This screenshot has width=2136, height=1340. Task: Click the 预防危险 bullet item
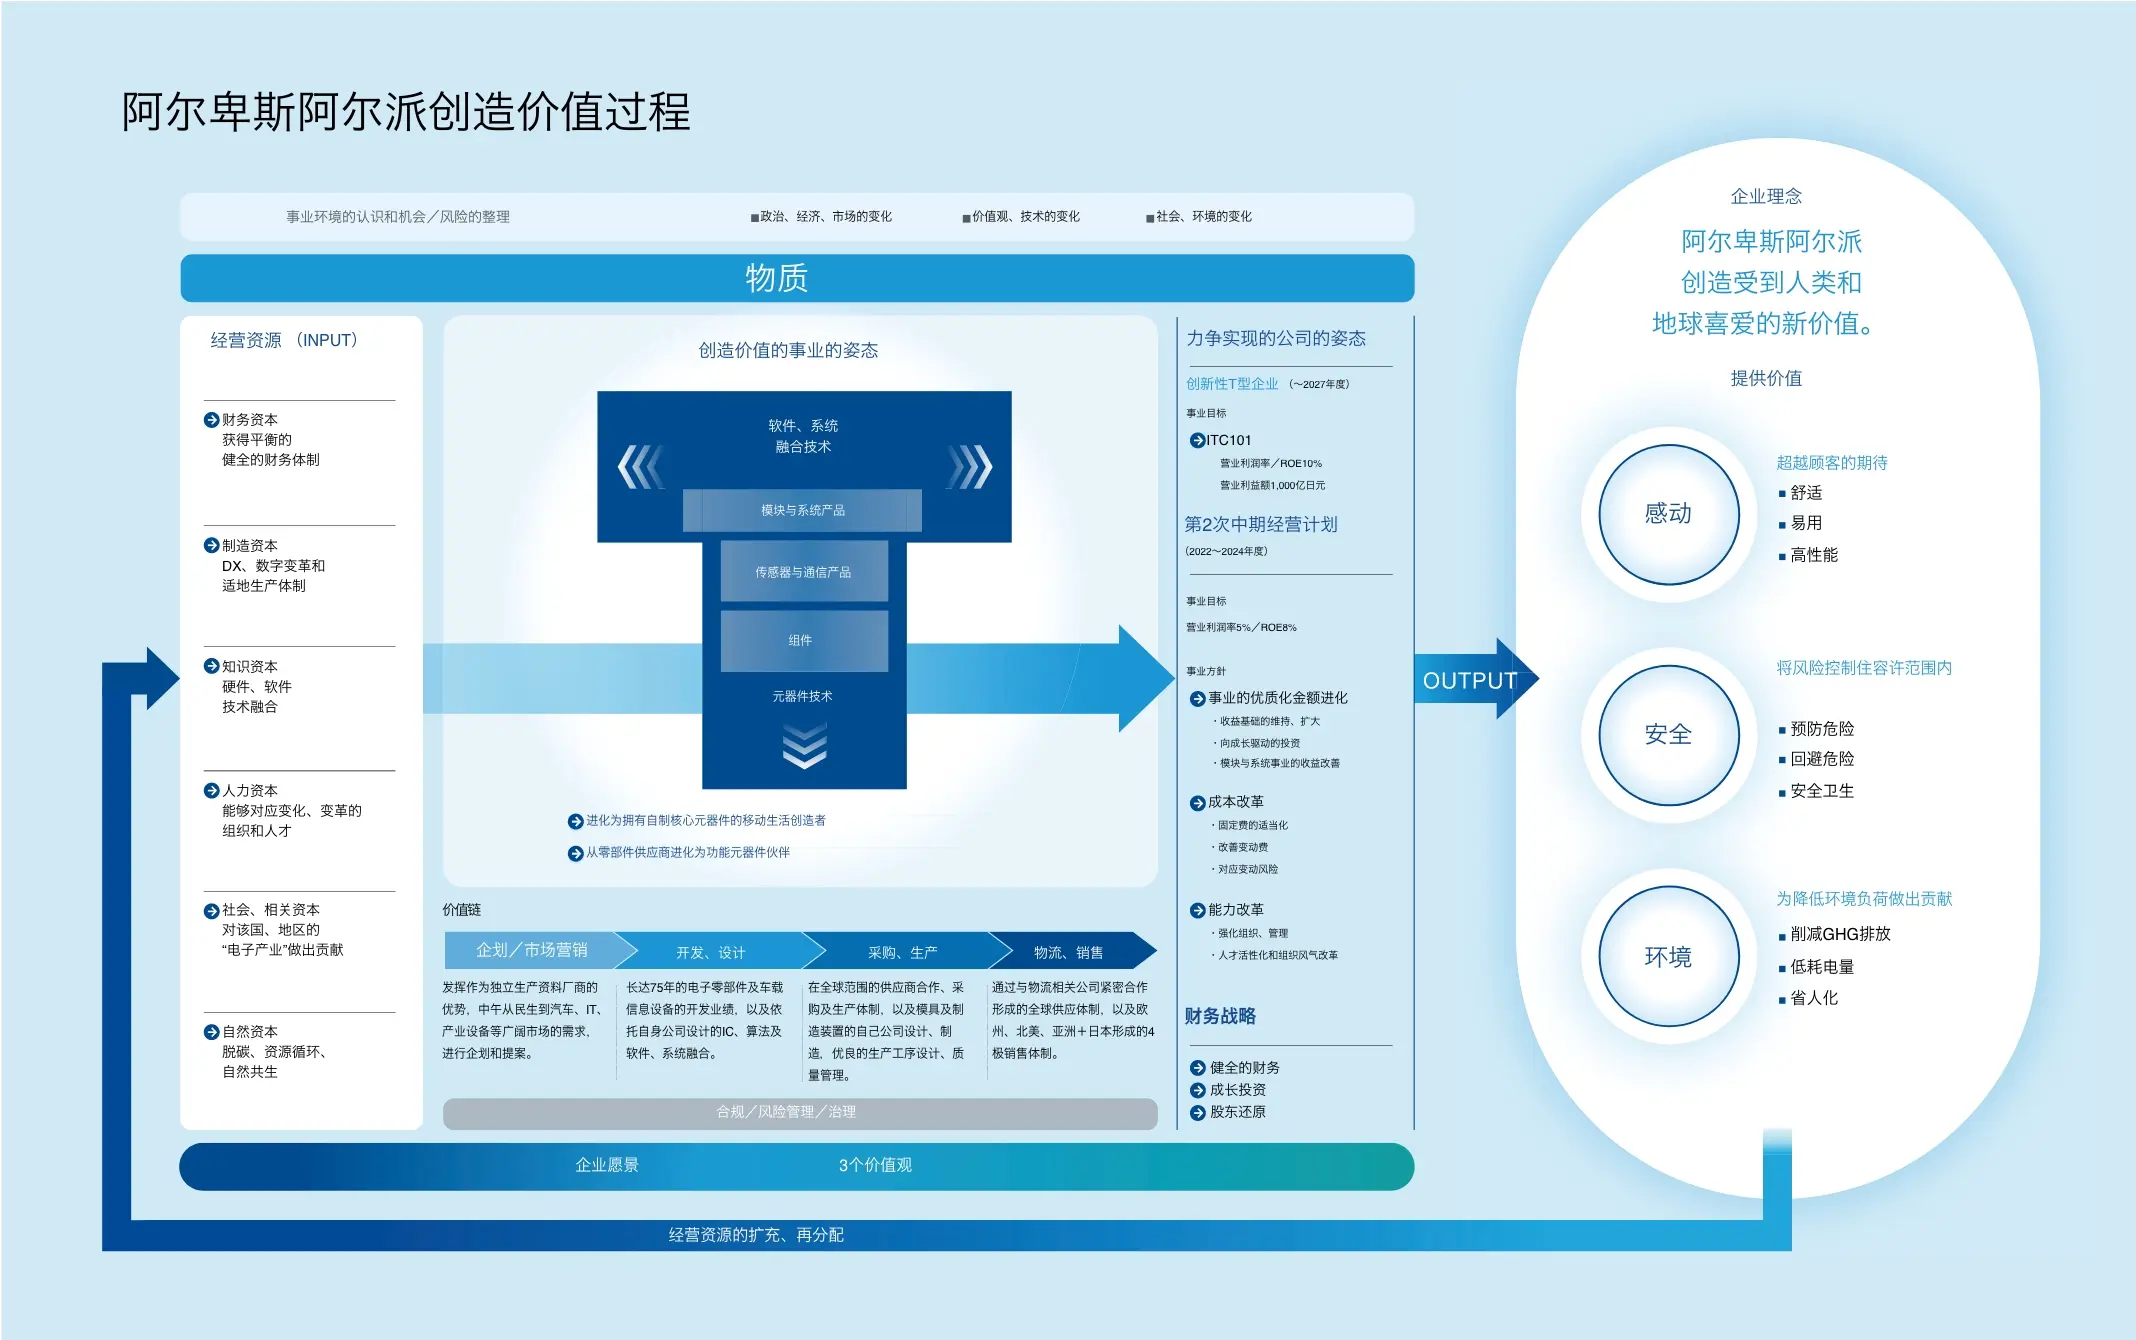pyautogui.click(x=1817, y=729)
